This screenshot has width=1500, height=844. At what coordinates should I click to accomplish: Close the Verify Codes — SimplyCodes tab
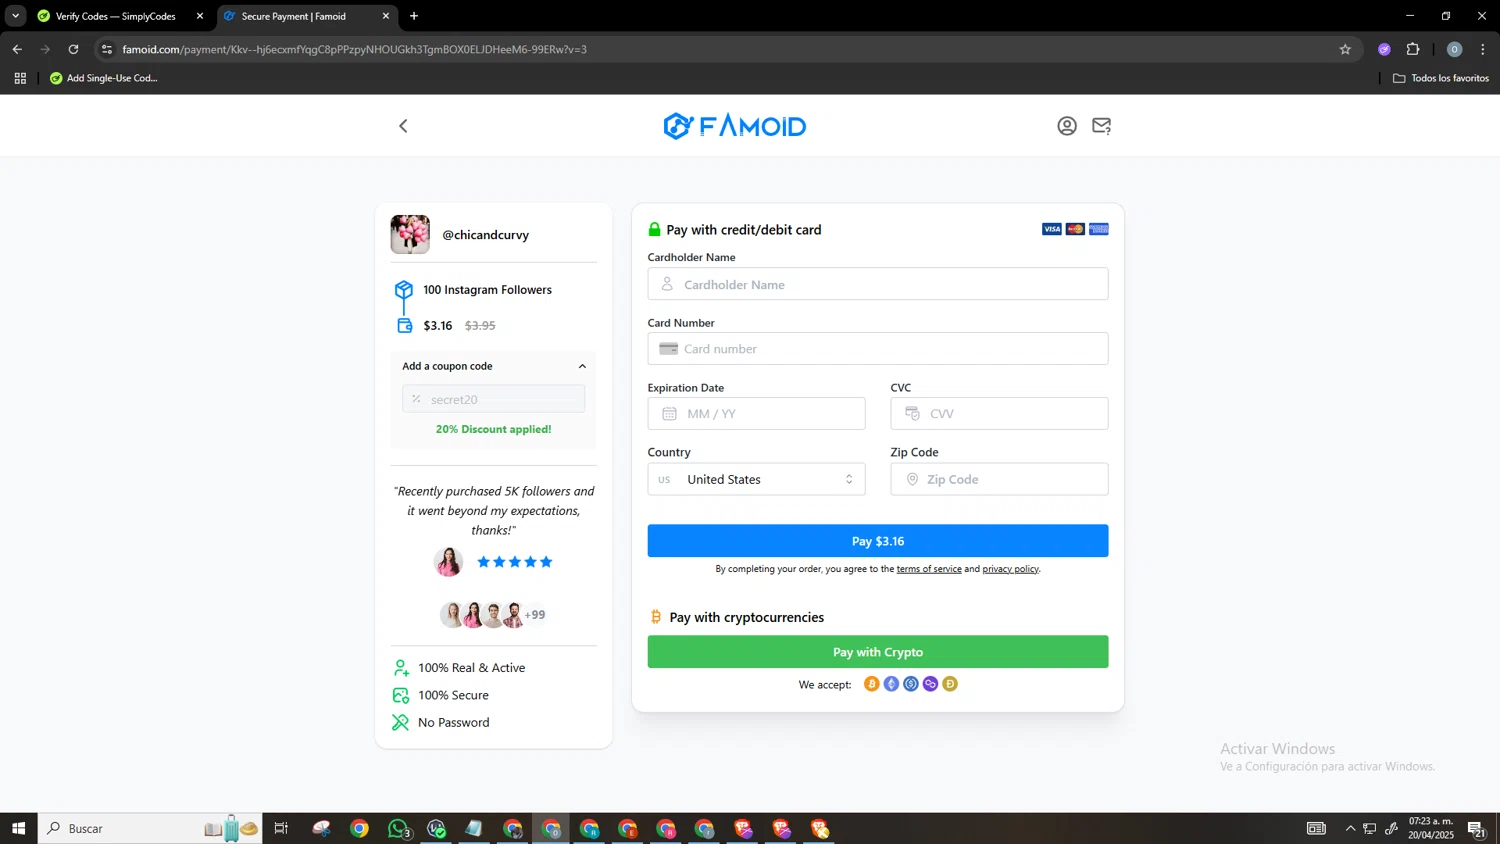coord(200,16)
